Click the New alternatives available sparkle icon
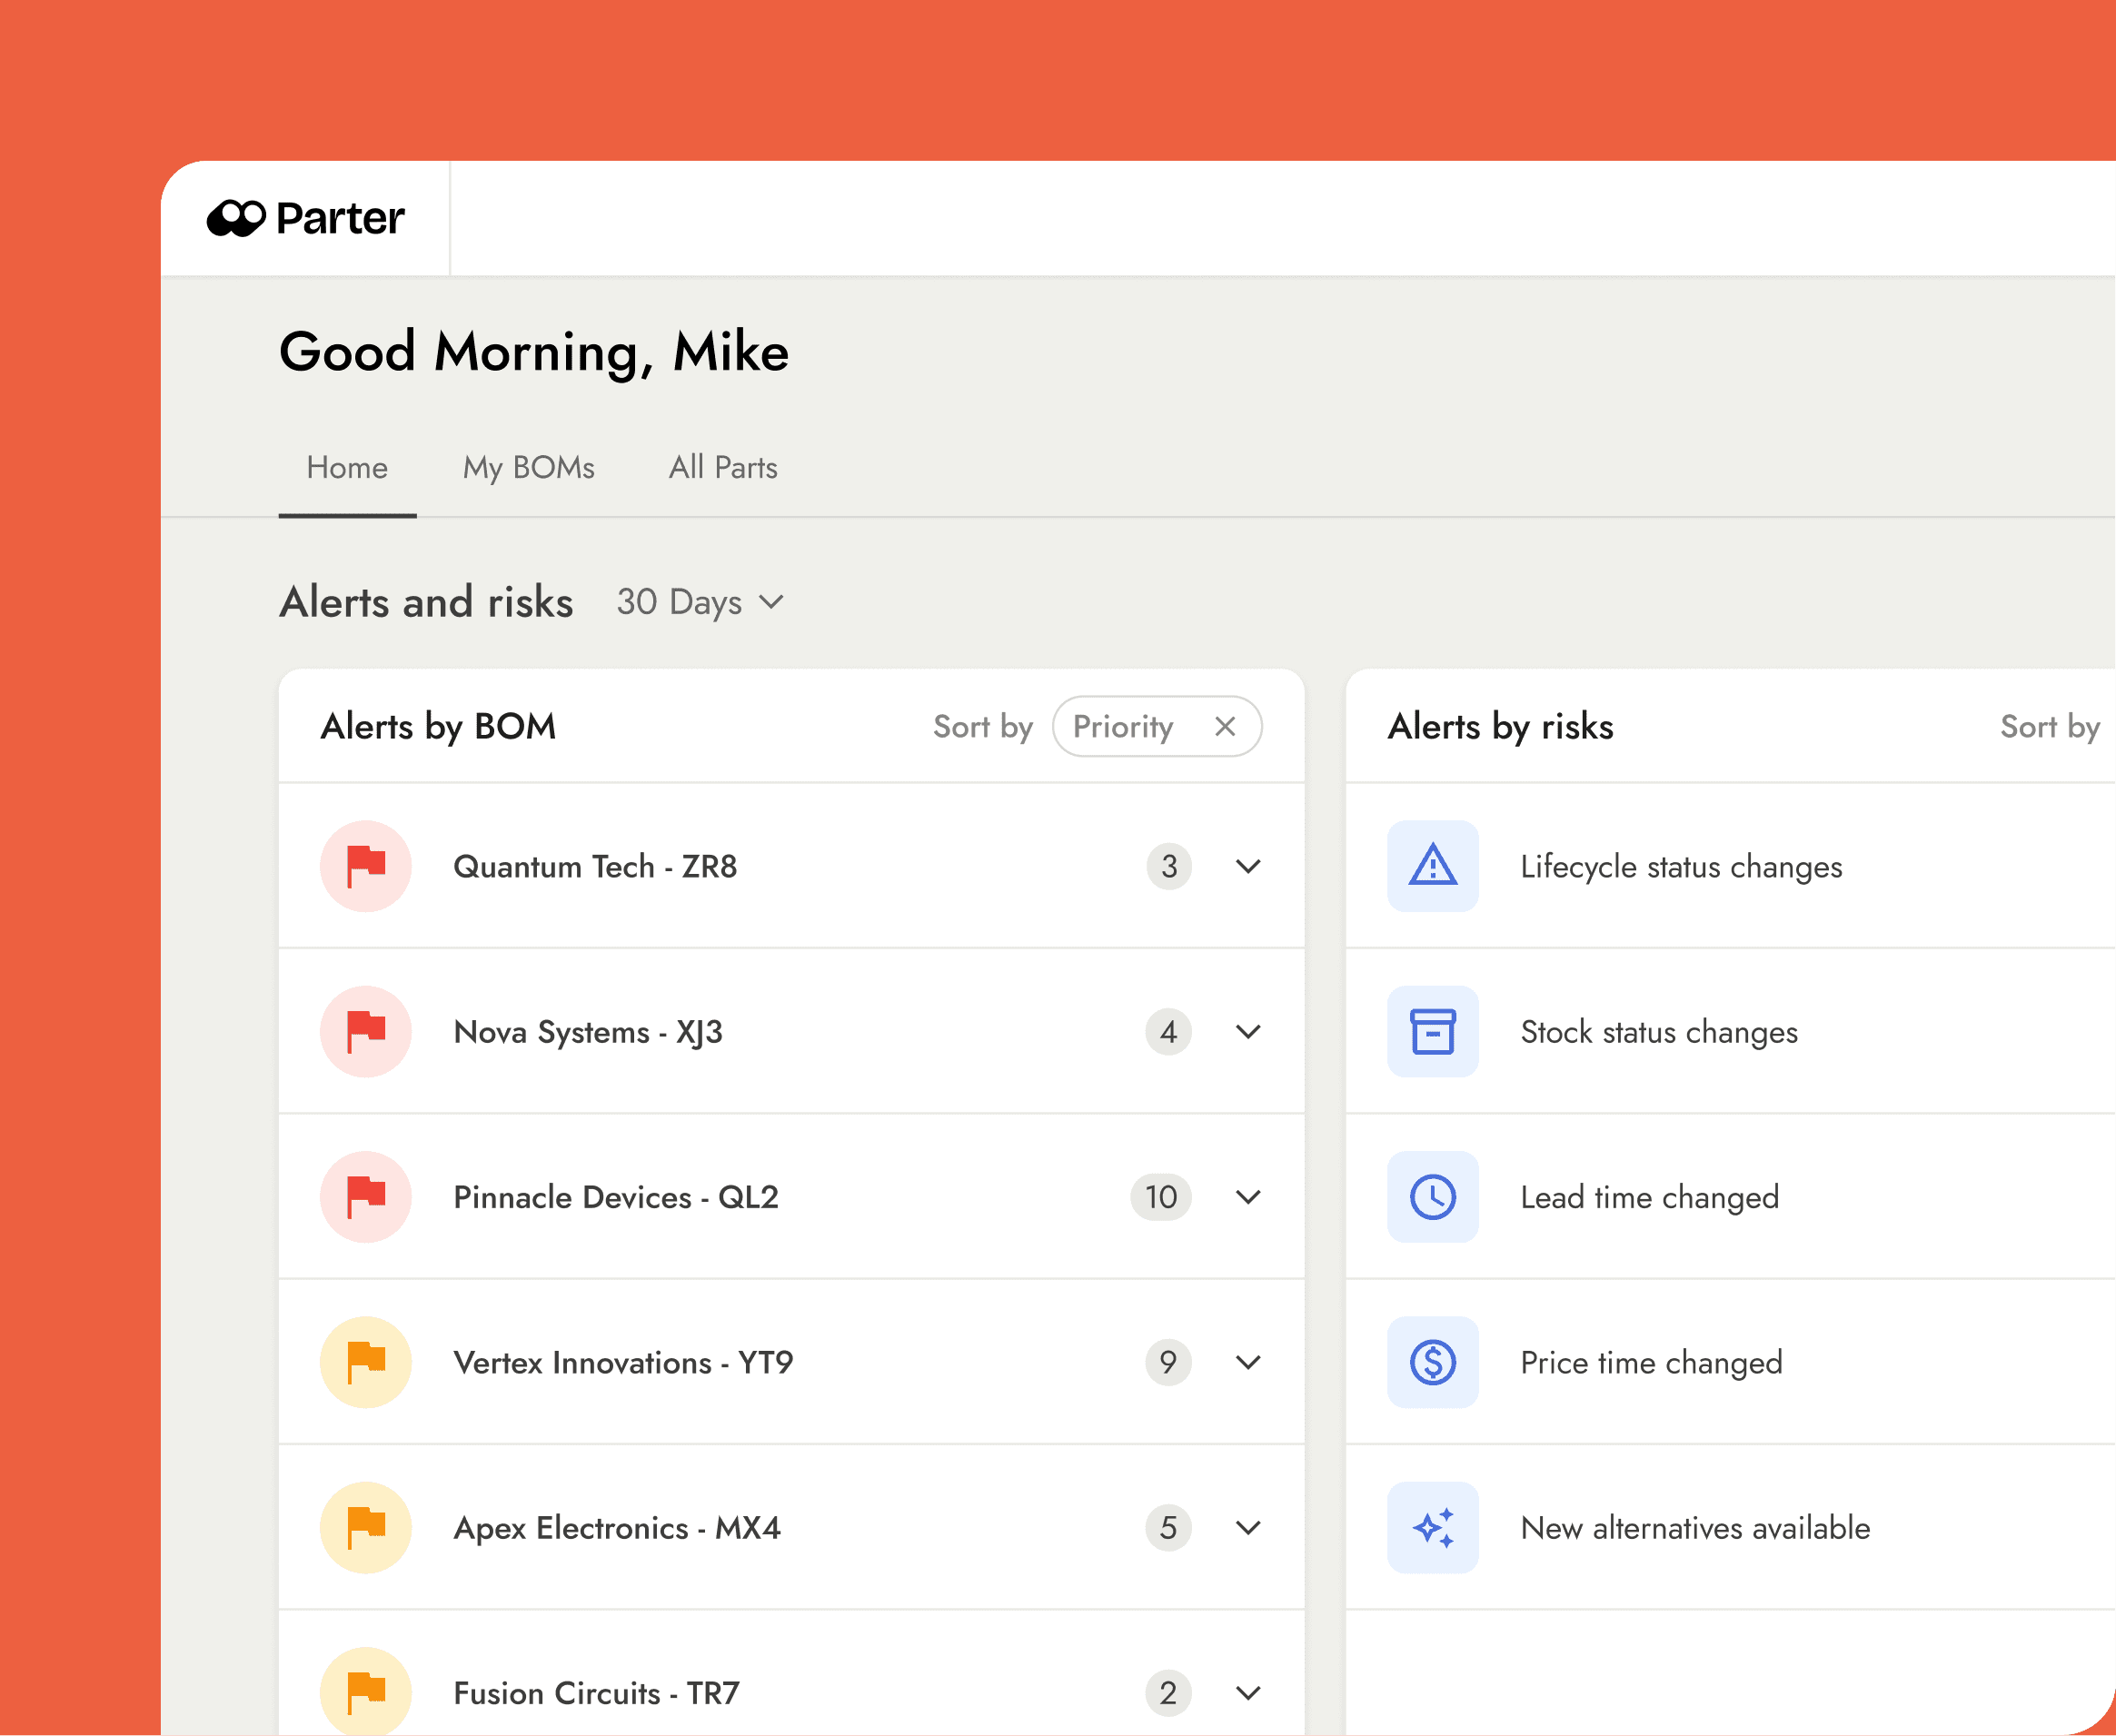 (1432, 1527)
